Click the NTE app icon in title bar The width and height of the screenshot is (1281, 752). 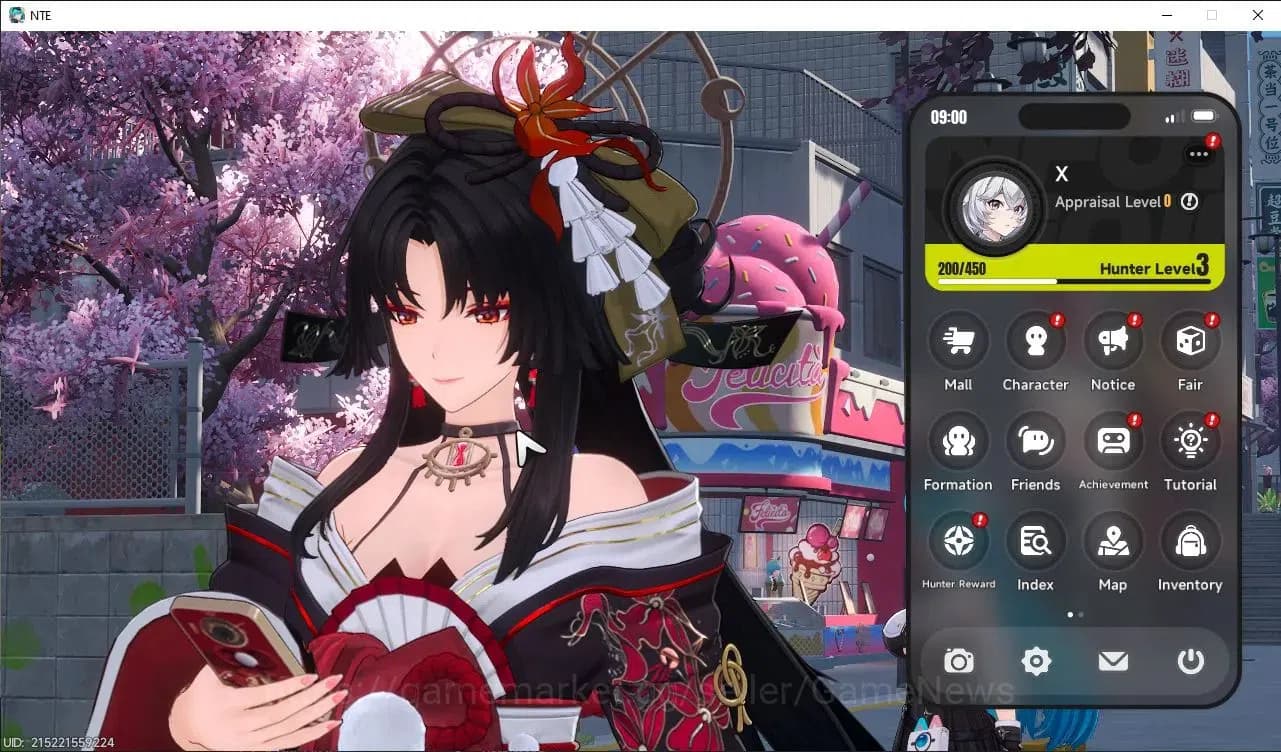(17, 15)
